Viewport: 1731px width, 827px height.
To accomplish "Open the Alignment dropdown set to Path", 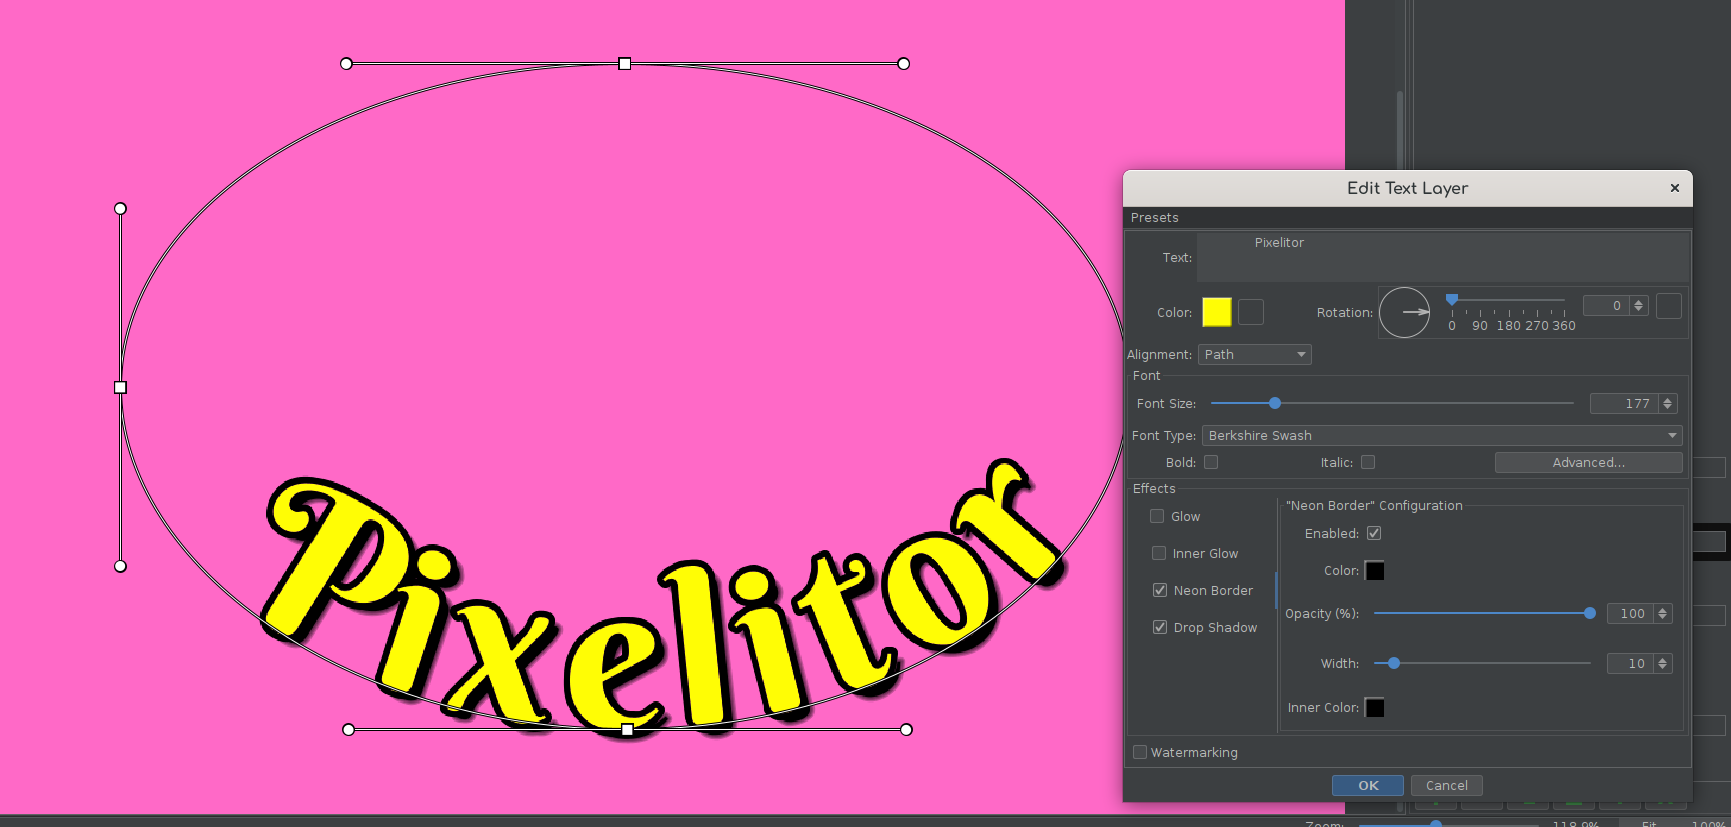I will coord(1254,354).
